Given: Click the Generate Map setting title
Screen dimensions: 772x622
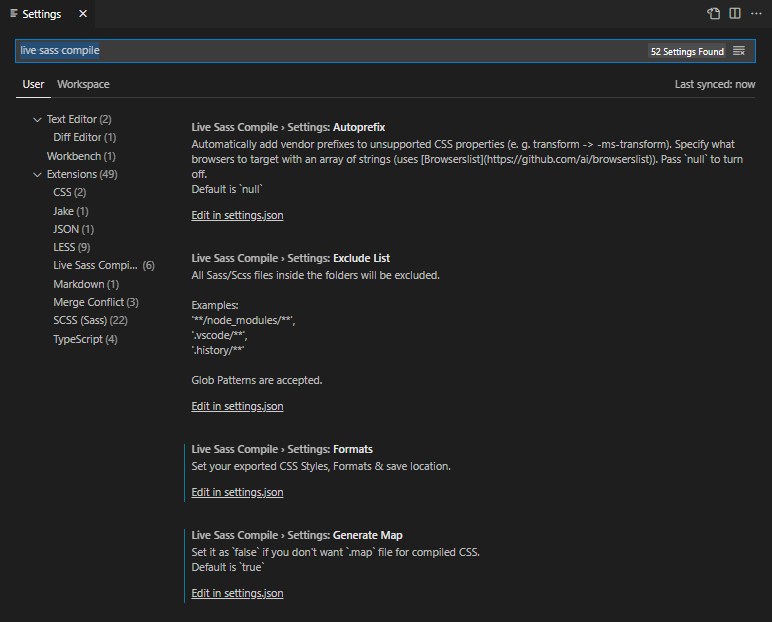Looking at the screenshot, I should pos(297,535).
